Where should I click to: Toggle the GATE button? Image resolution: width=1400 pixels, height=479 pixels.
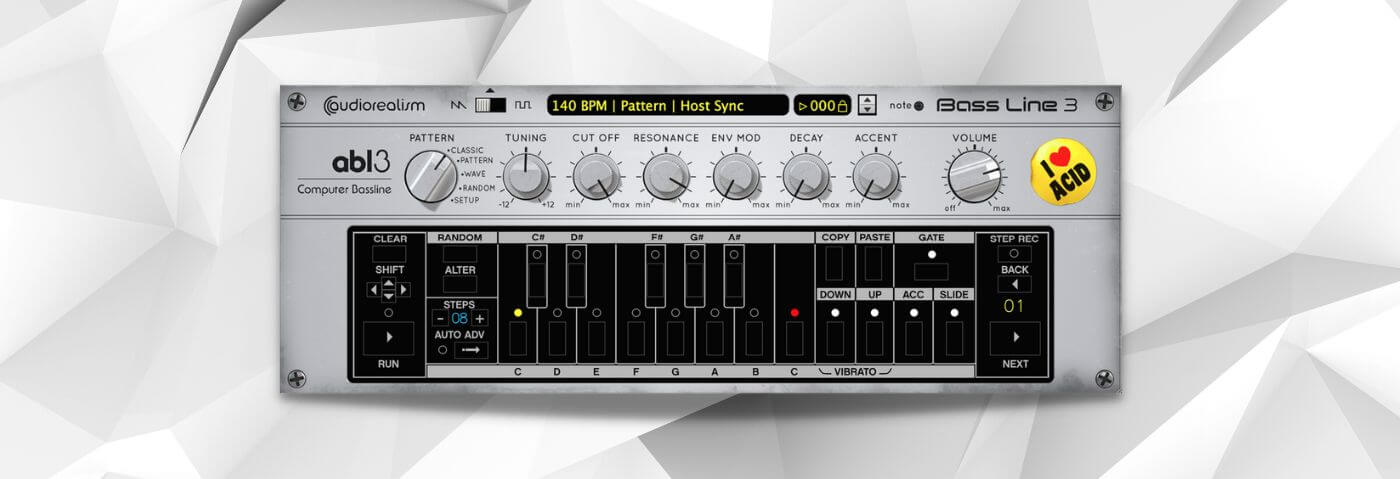point(931,270)
